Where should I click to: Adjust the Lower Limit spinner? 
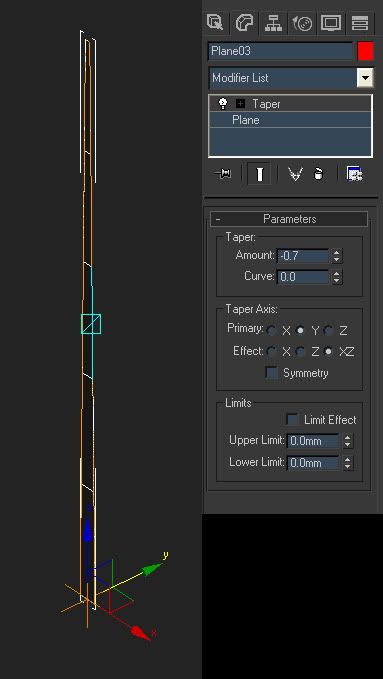click(x=347, y=463)
